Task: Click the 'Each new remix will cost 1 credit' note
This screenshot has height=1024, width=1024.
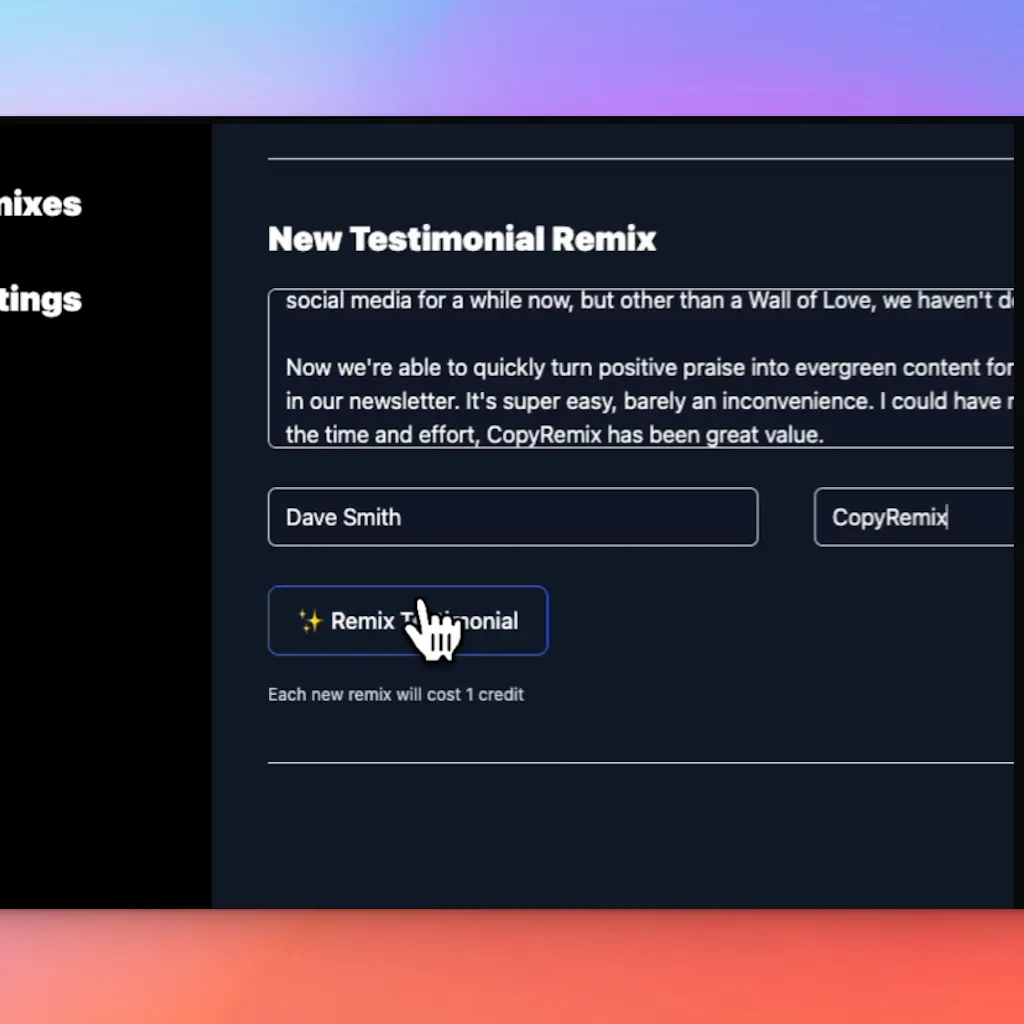Action: pos(395,694)
